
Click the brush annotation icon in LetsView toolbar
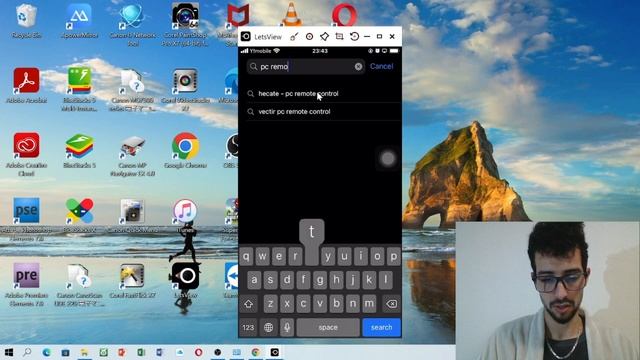[x=294, y=37]
